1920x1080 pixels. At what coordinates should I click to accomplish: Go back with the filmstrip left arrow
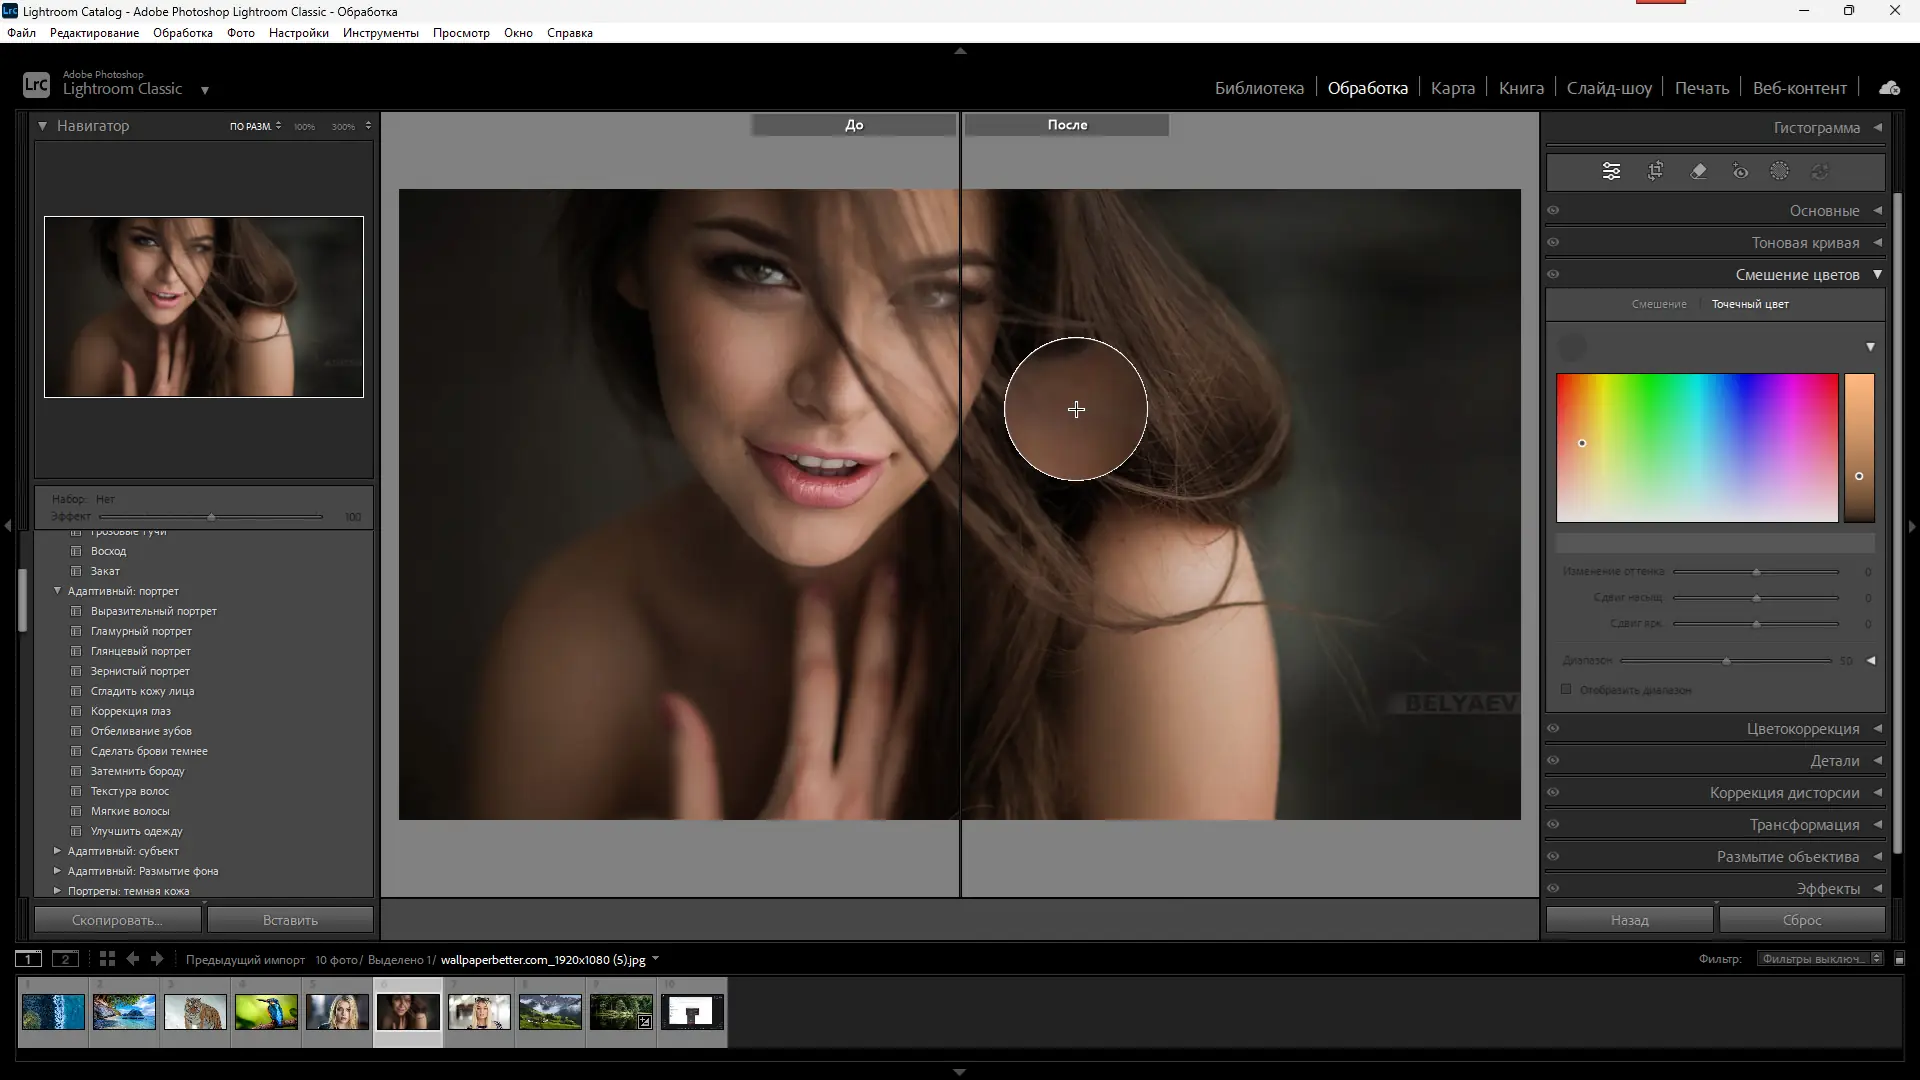click(x=132, y=959)
